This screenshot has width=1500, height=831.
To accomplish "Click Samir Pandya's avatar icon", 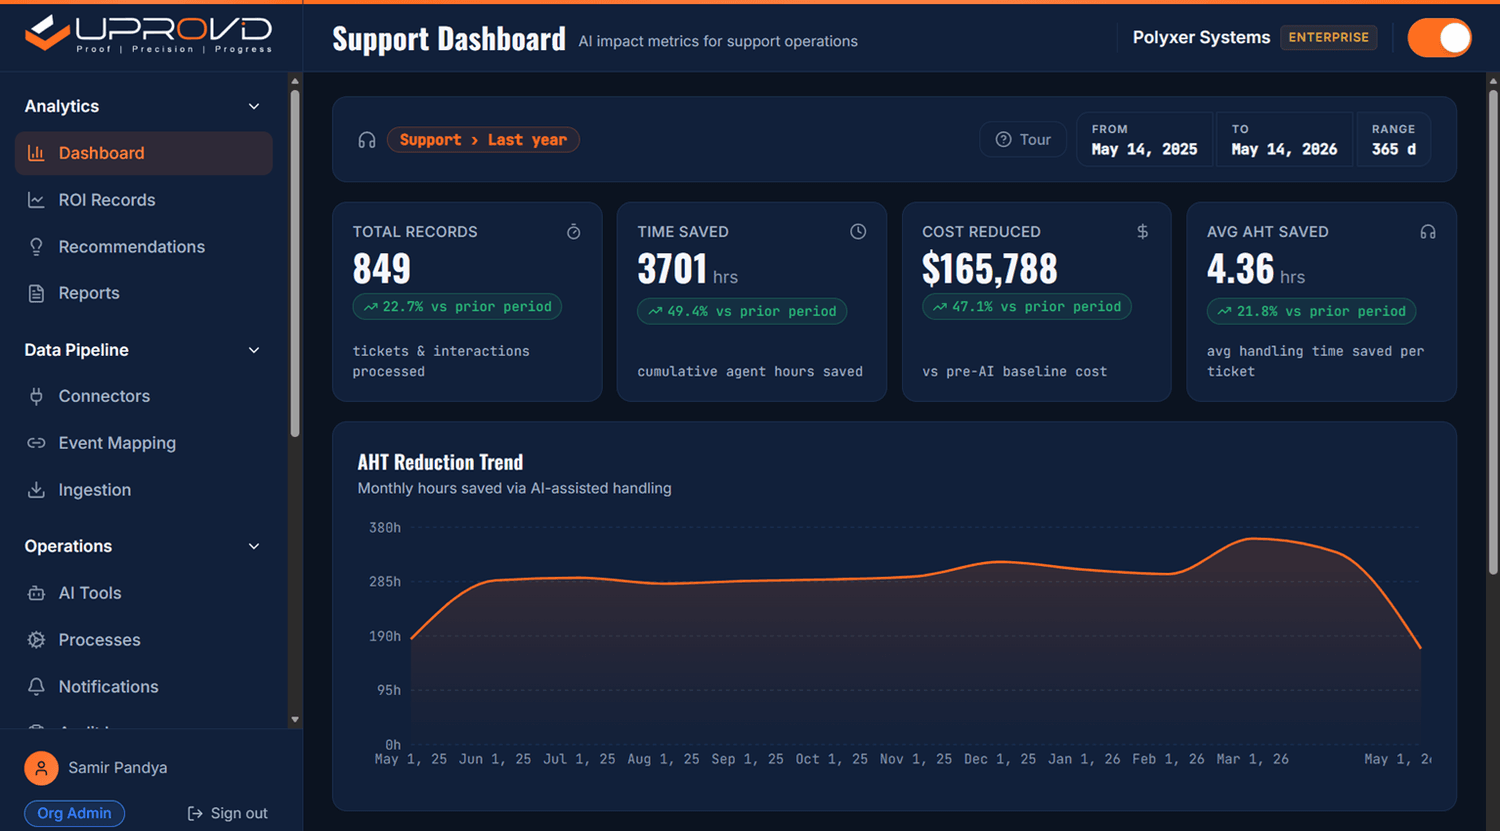I will [x=41, y=768].
